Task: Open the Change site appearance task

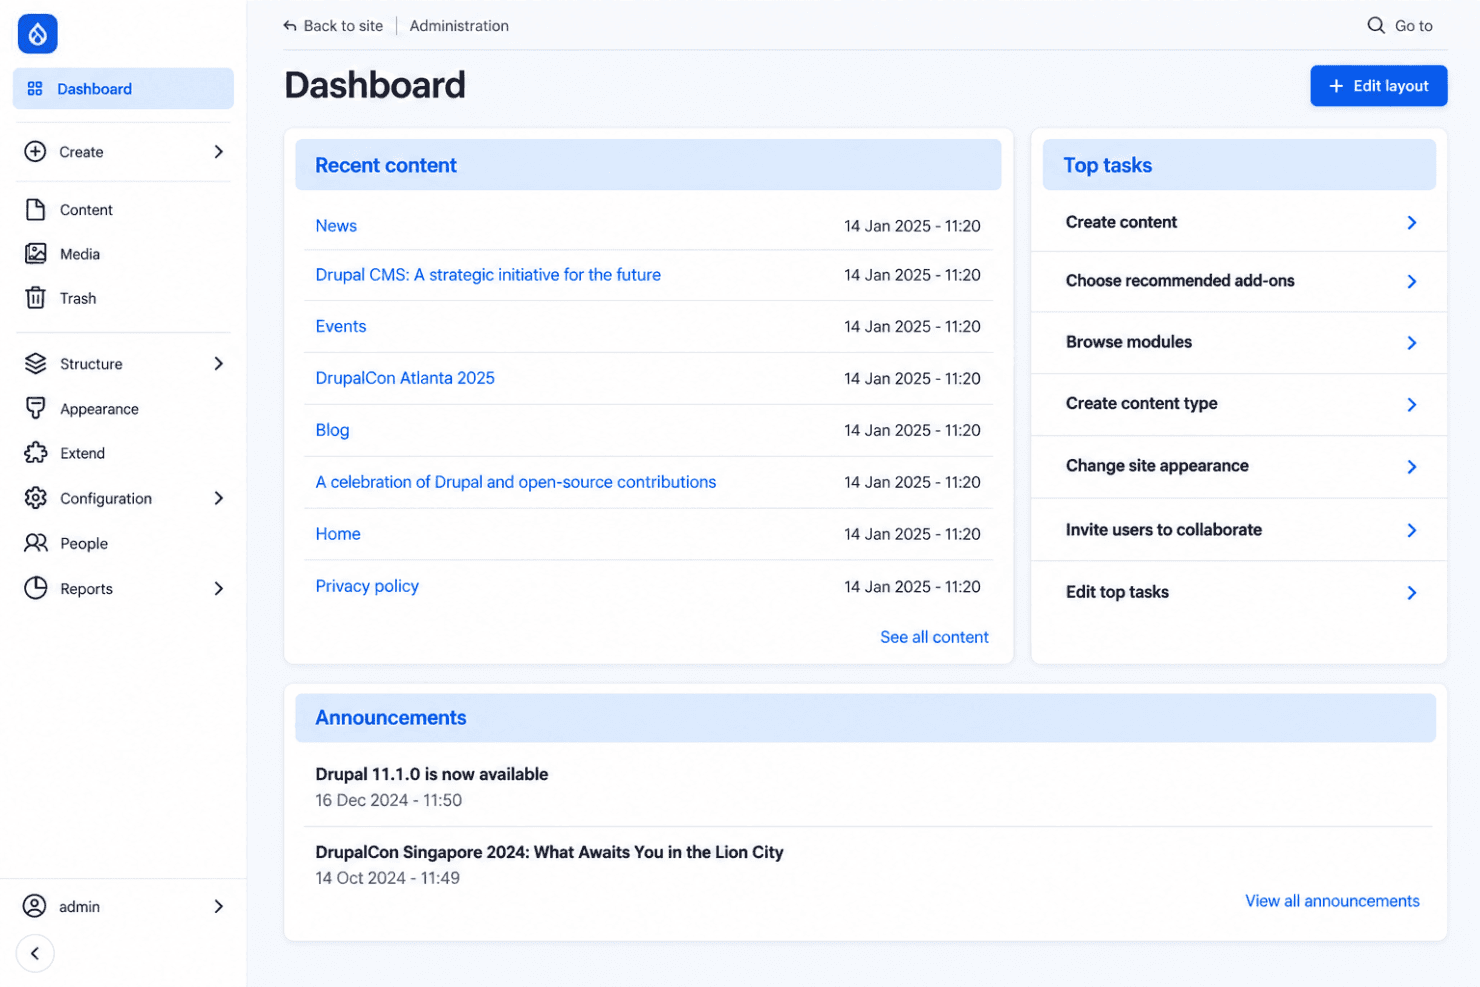Action: point(1239,466)
